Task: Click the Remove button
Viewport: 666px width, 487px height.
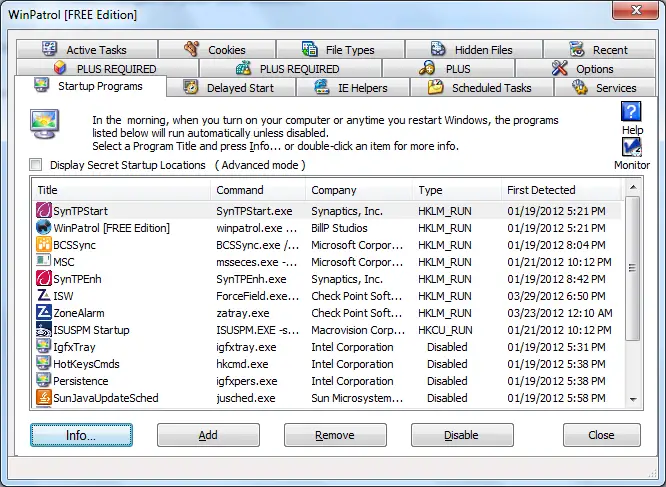Action: 335,435
